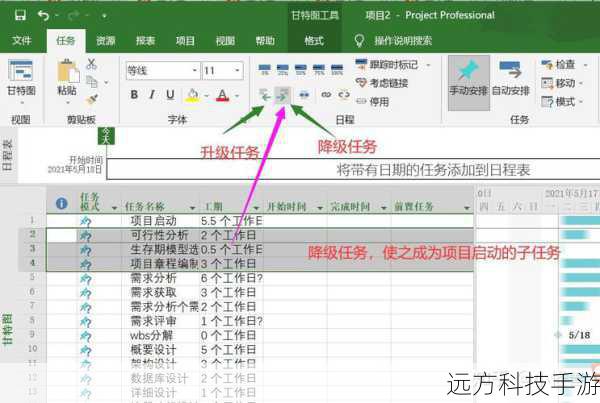
Task: Click row number 6 header
Action: click(32, 292)
